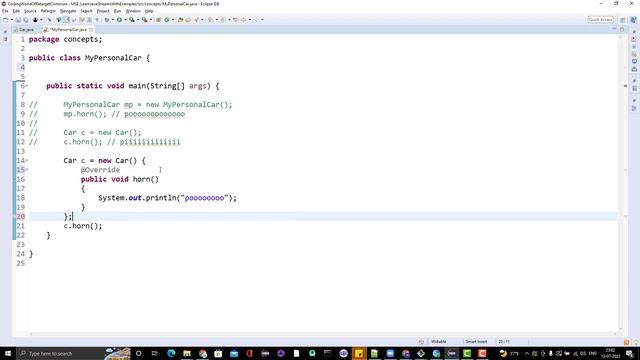
Task: Open the Window menu
Action: (x=132, y=11)
